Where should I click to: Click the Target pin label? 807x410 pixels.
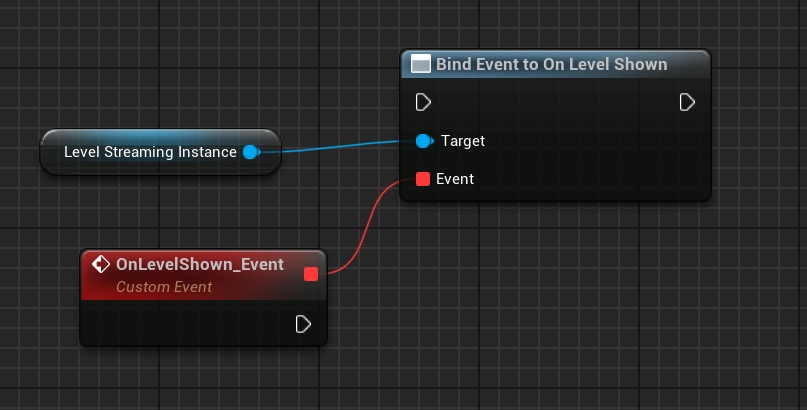coord(463,141)
